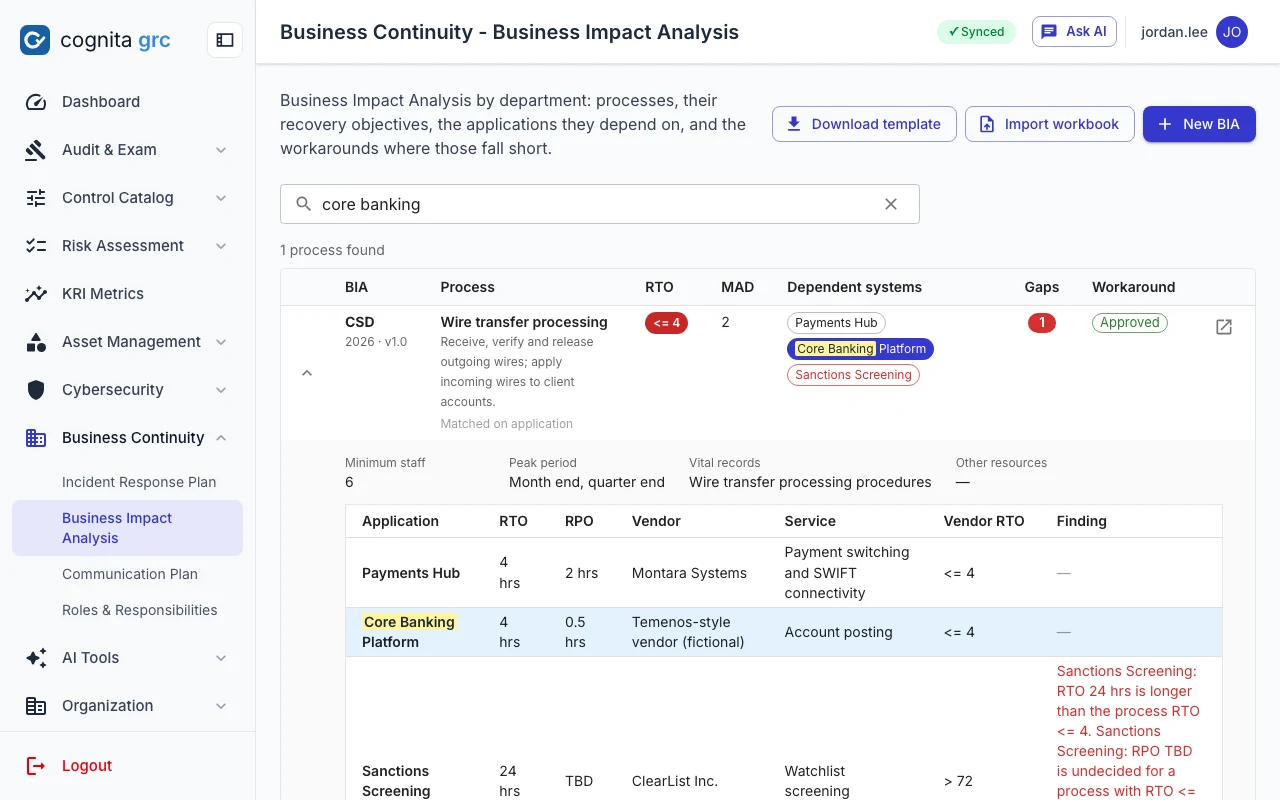Click the Organization building icon
This screenshot has height=800, width=1280.
[36, 706]
